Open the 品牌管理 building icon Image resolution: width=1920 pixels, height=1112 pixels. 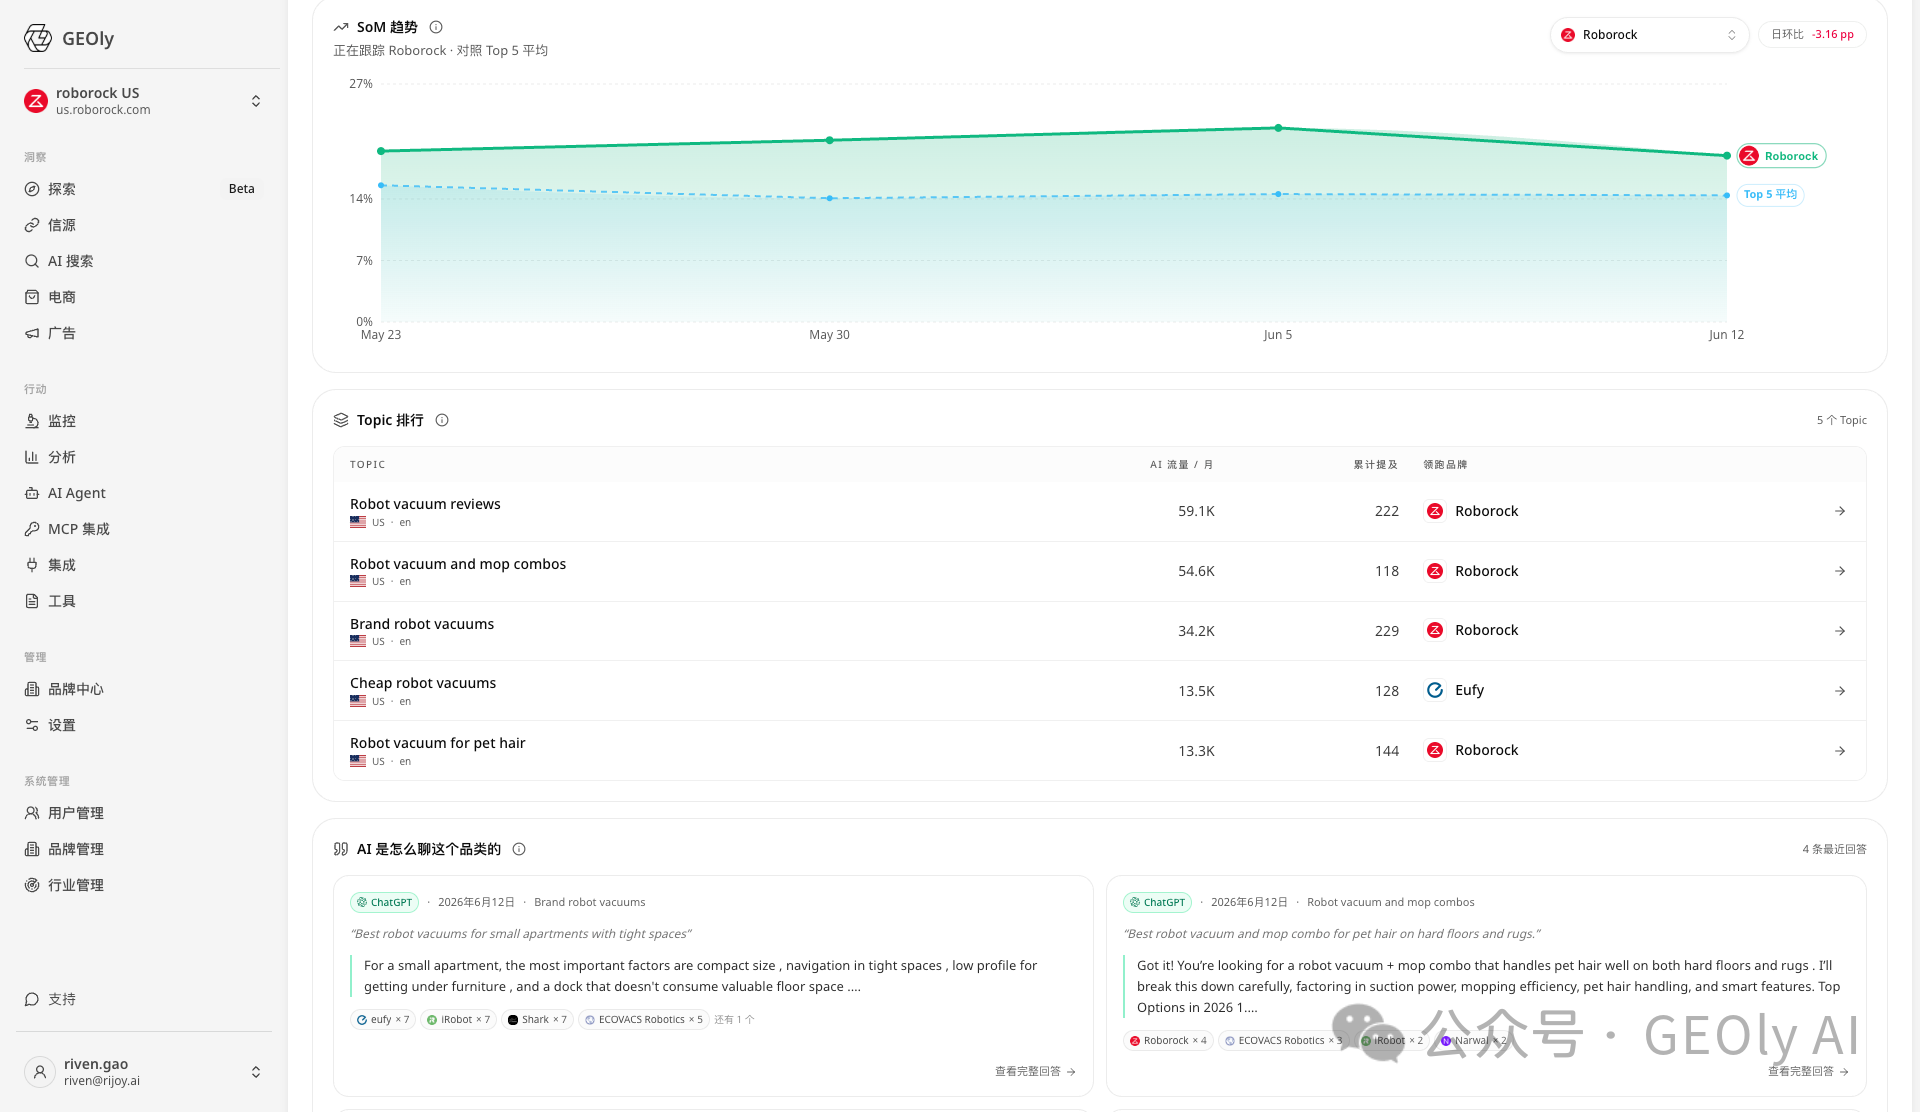click(32, 849)
